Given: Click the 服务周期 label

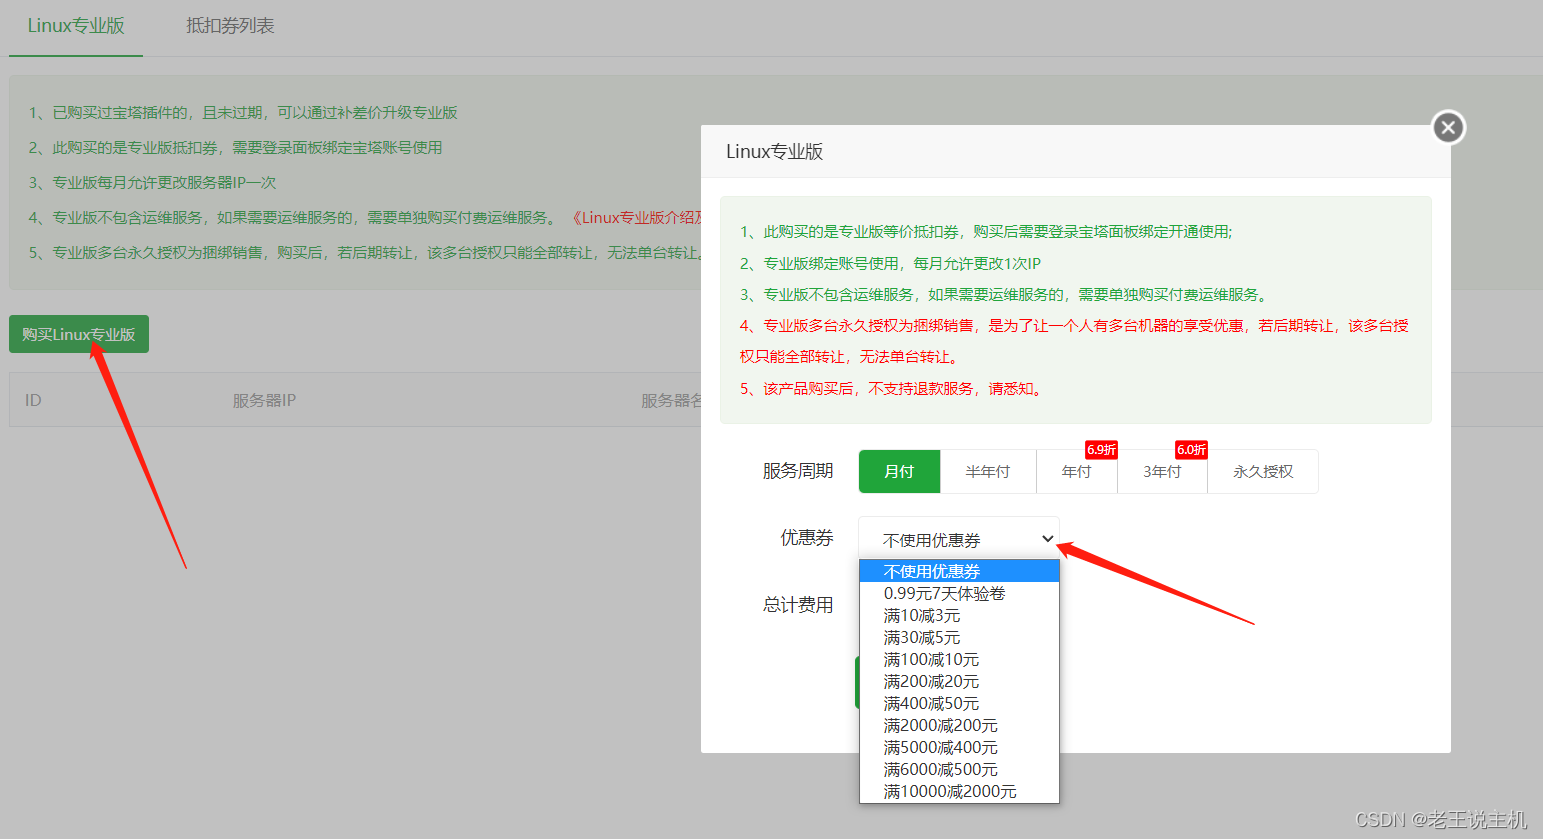Looking at the screenshot, I should pos(798,471).
